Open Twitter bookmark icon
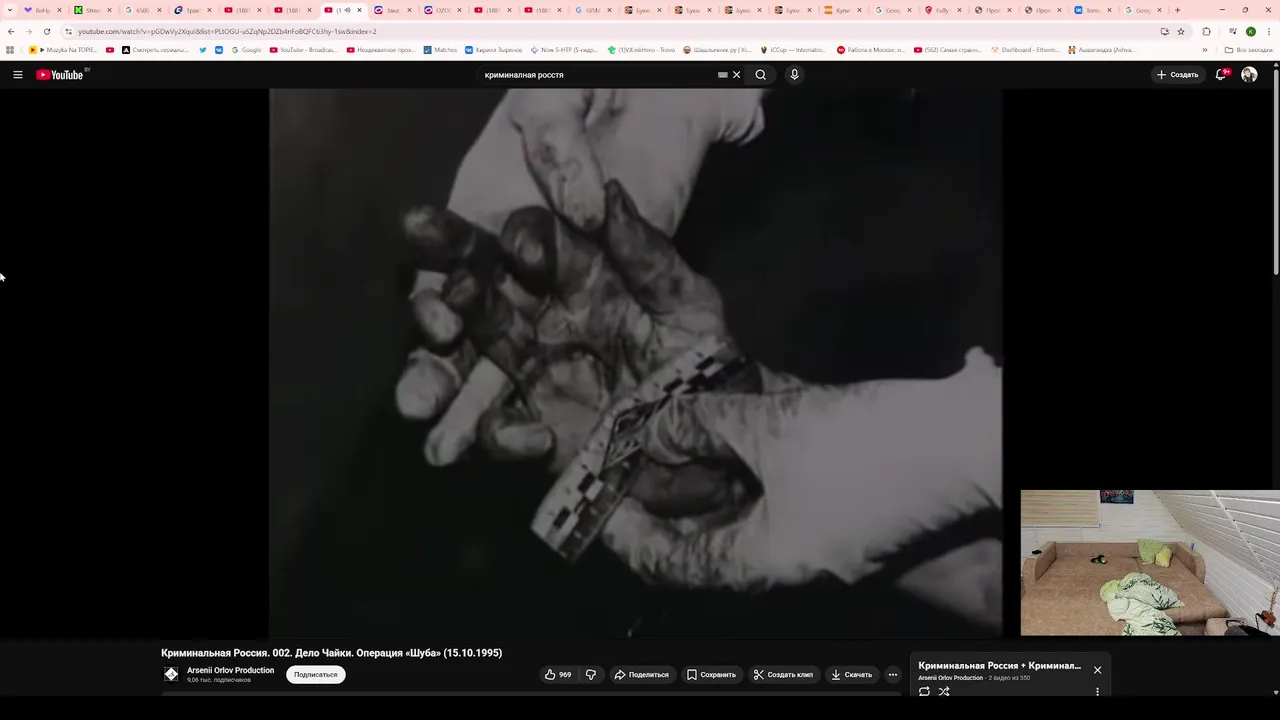This screenshot has height=720, width=1280. click(x=203, y=50)
